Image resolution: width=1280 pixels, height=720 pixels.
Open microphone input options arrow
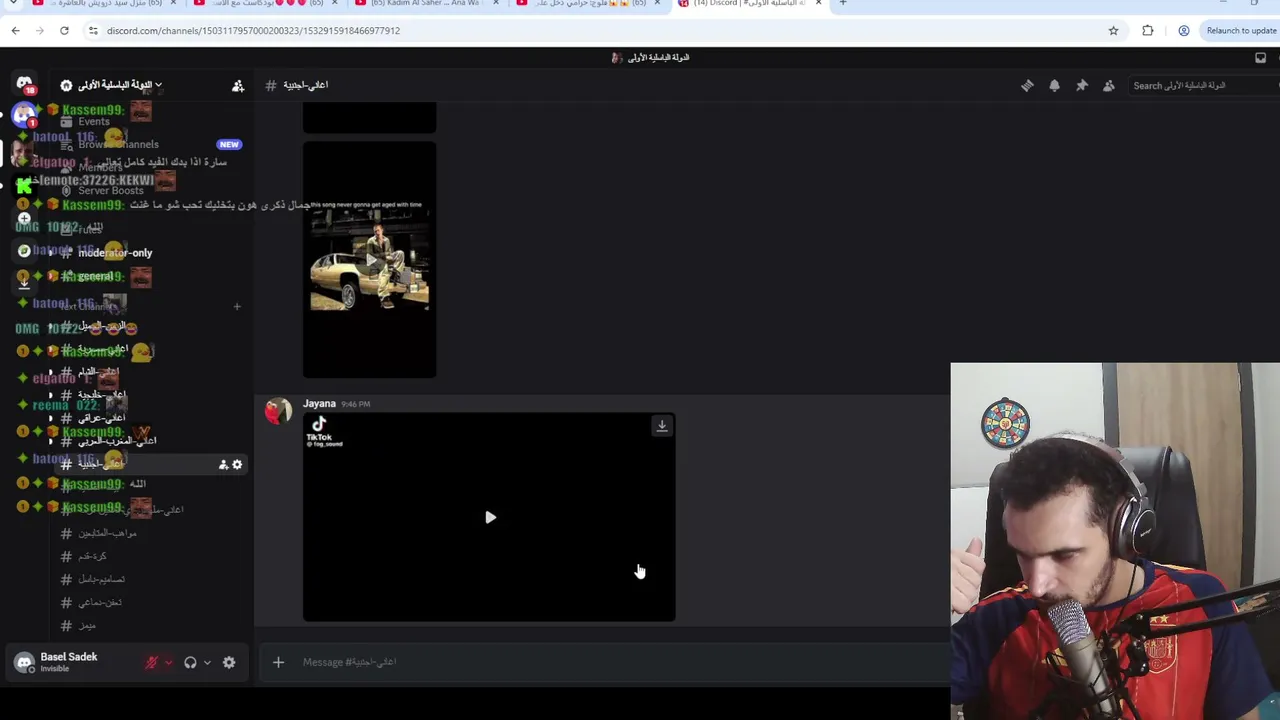coord(168,662)
